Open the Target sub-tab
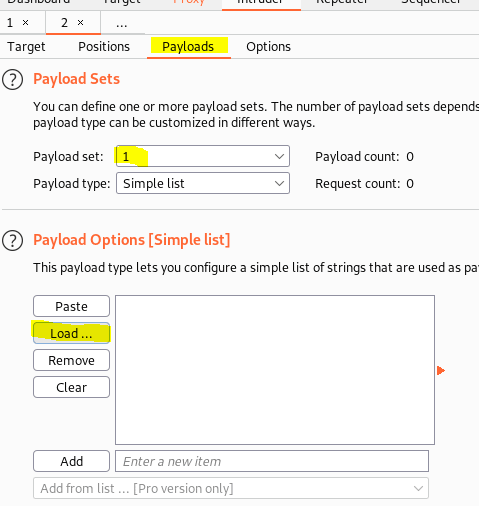 pyautogui.click(x=26, y=47)
